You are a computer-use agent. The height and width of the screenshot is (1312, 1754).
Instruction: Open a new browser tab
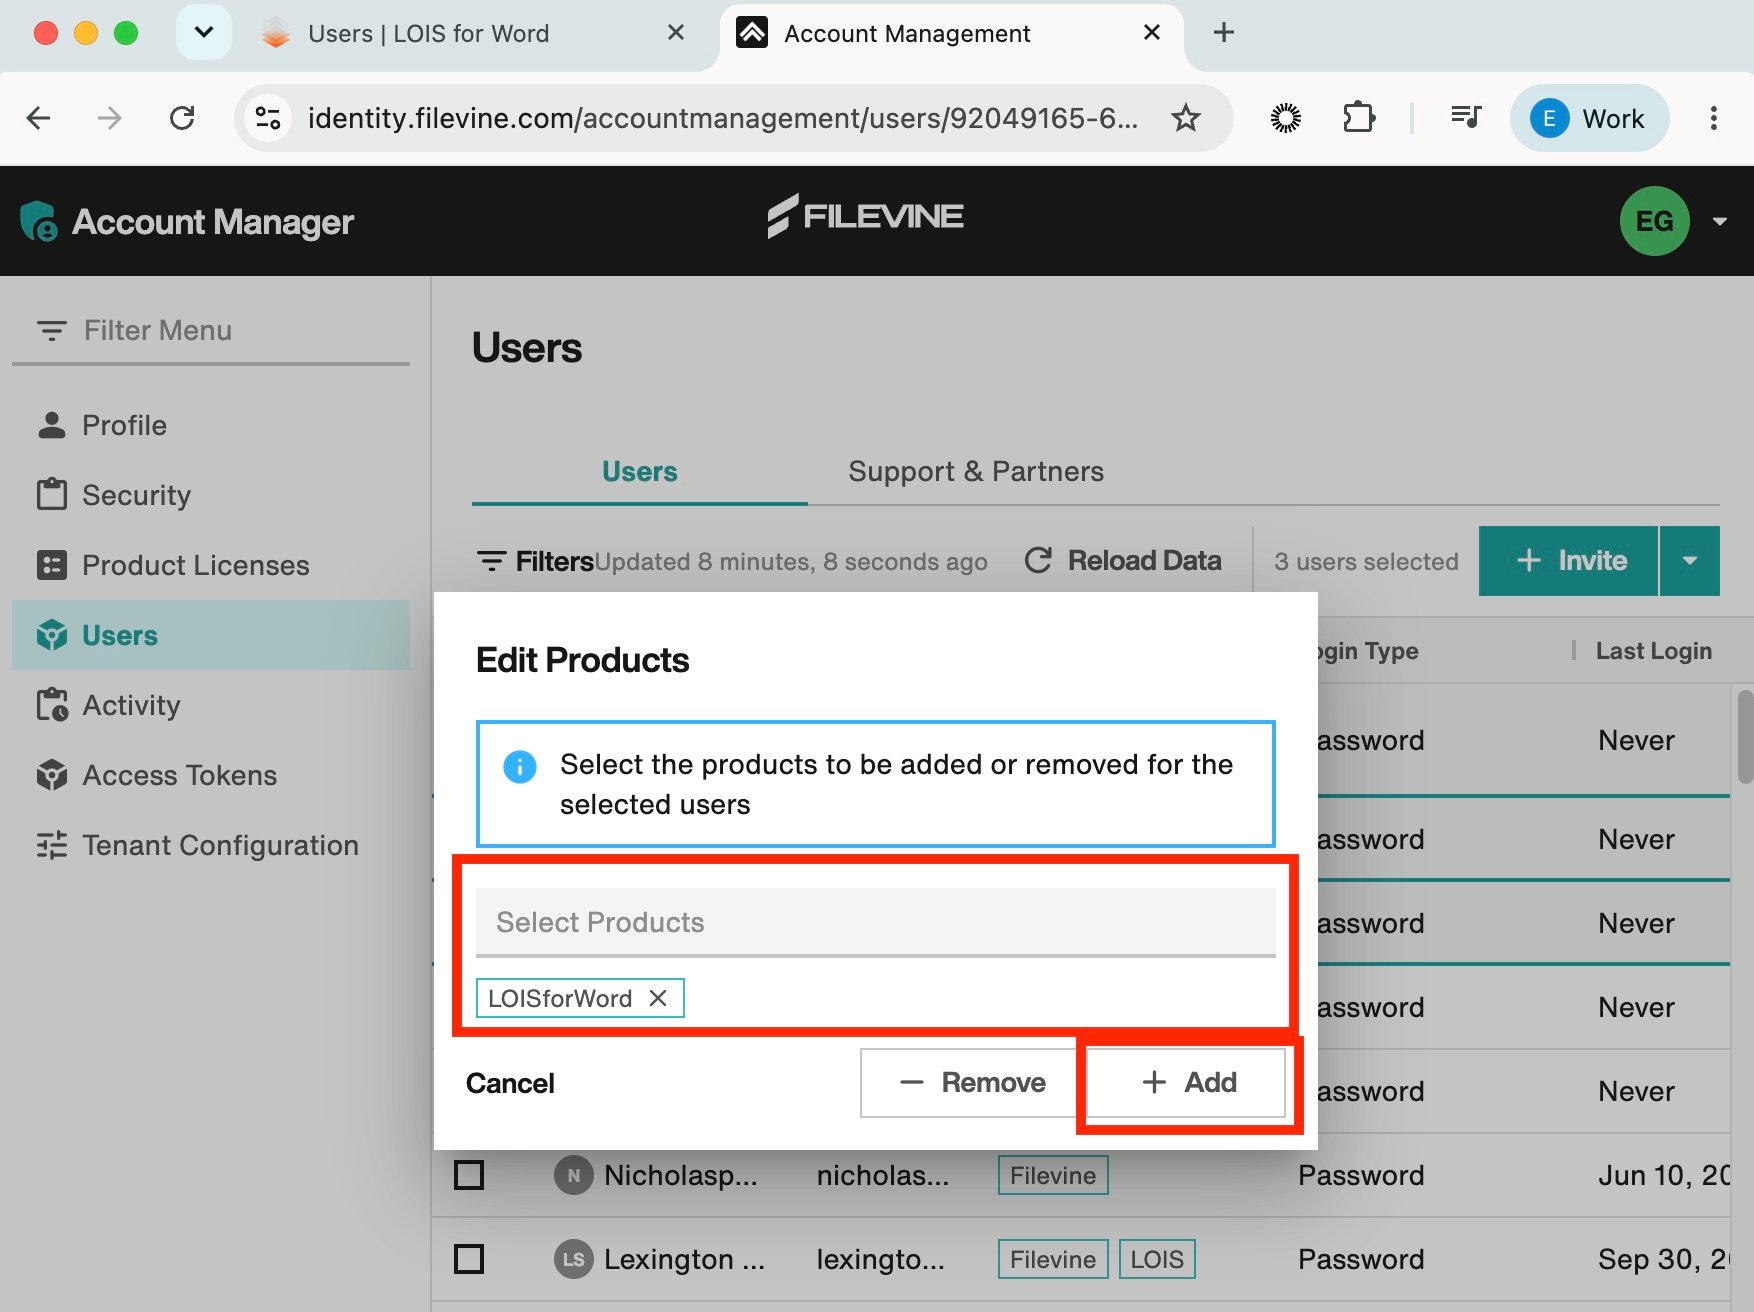point(1224,33)
